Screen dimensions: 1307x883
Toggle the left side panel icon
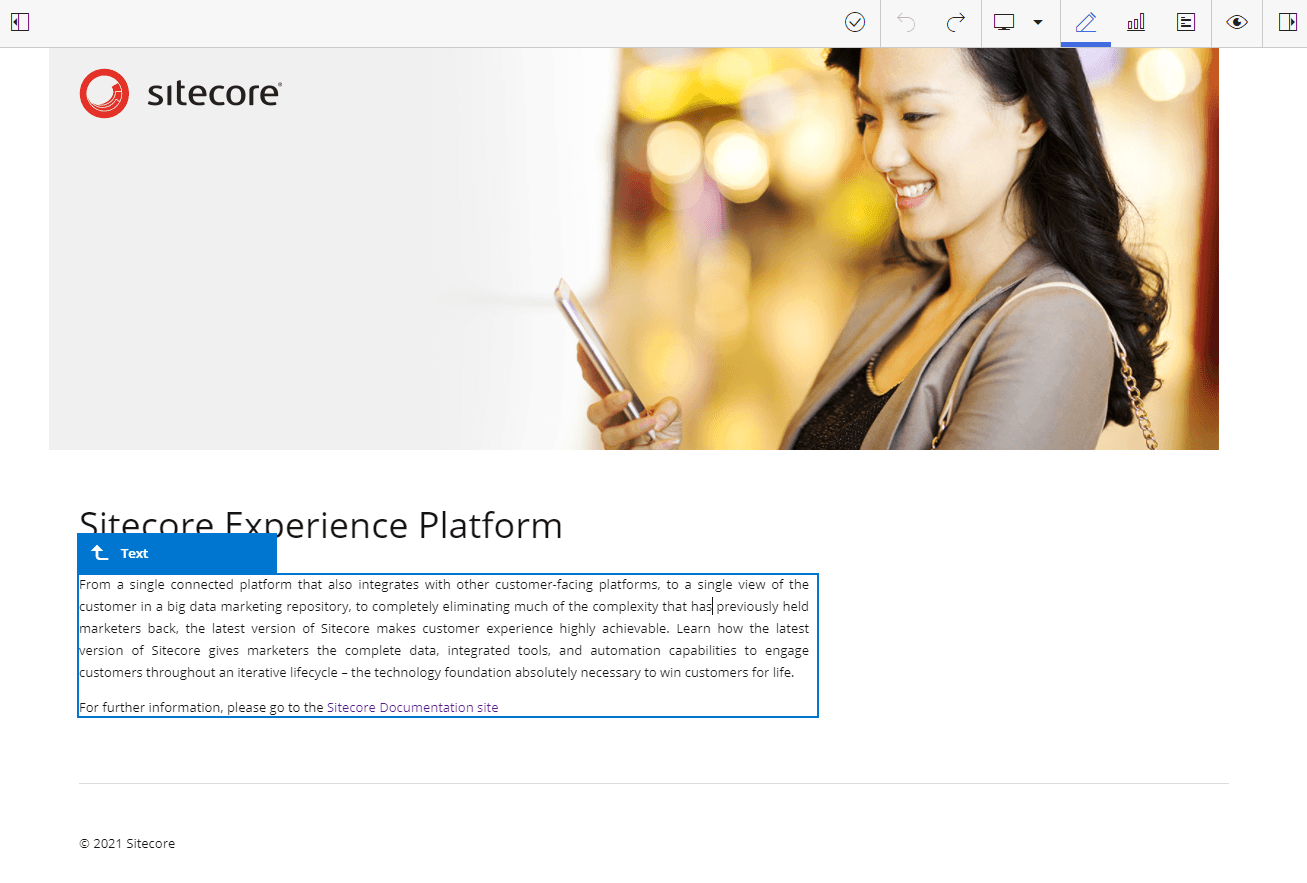click(x=20, y=22)
